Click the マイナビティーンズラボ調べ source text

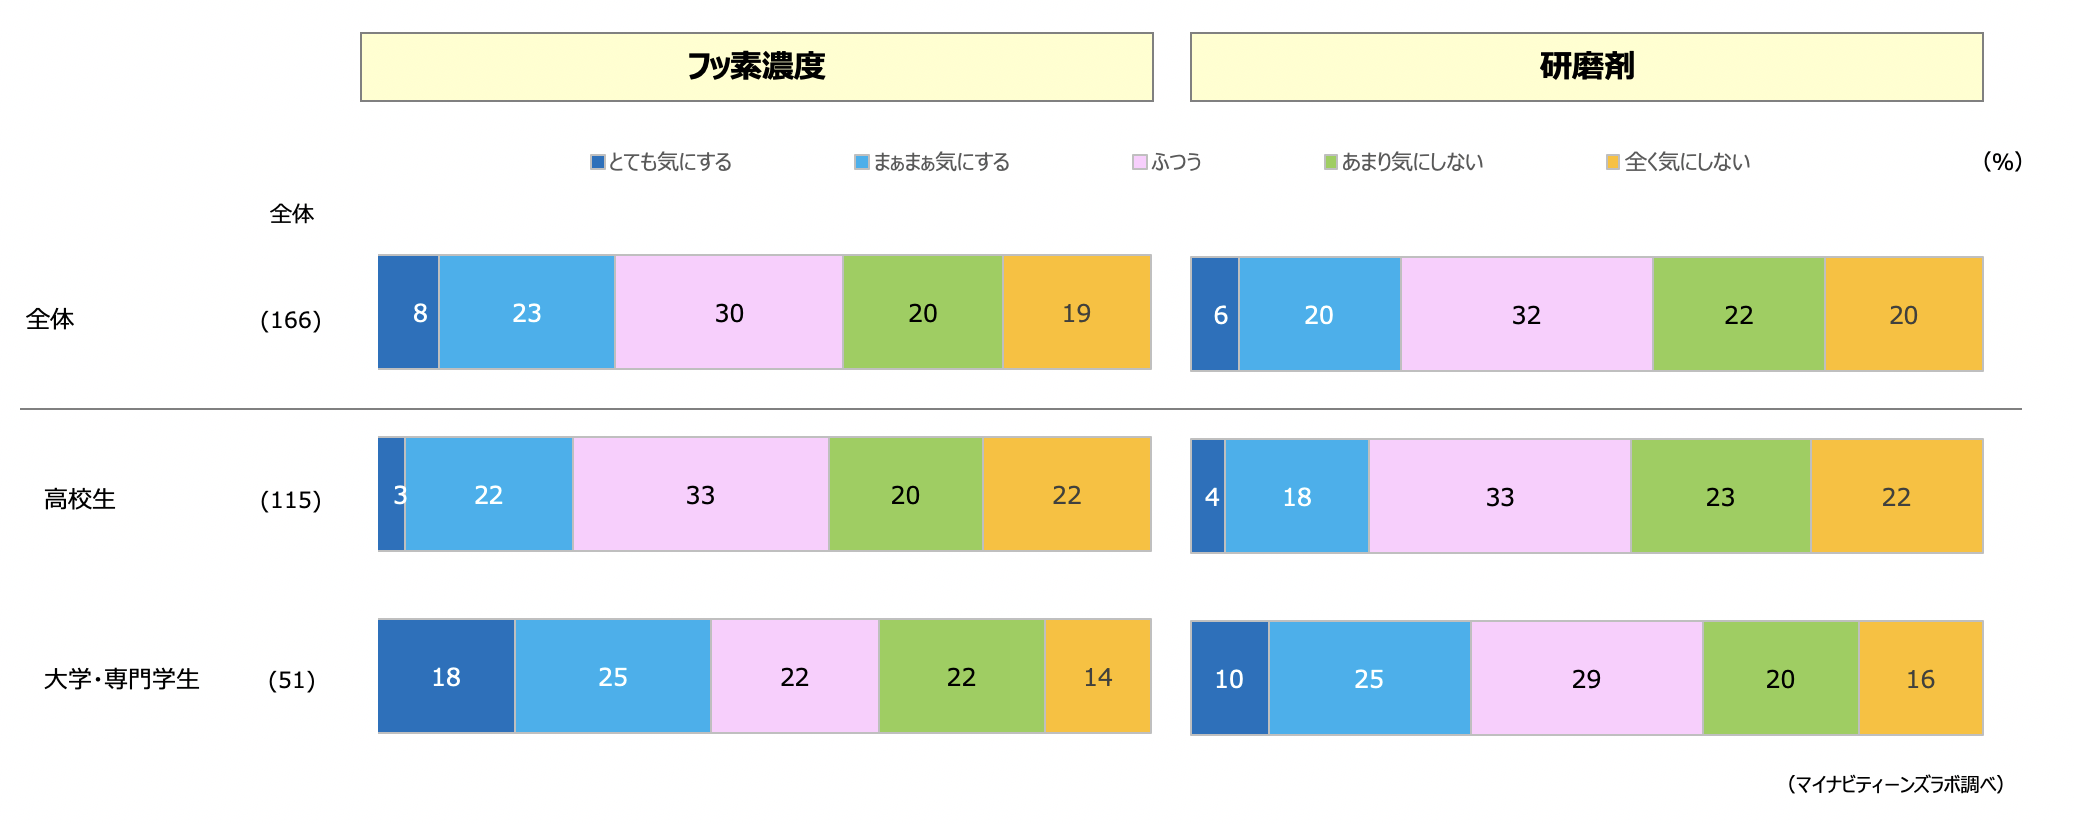tap(1896, 784)
